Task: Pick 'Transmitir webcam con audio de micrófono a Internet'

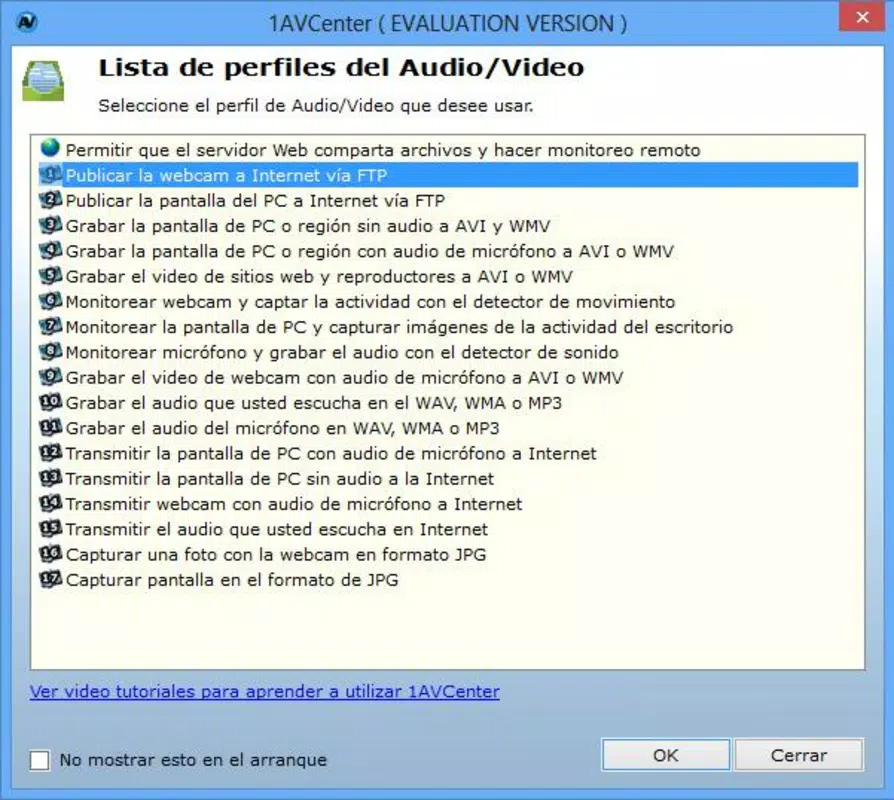Action: pos(294,504)
